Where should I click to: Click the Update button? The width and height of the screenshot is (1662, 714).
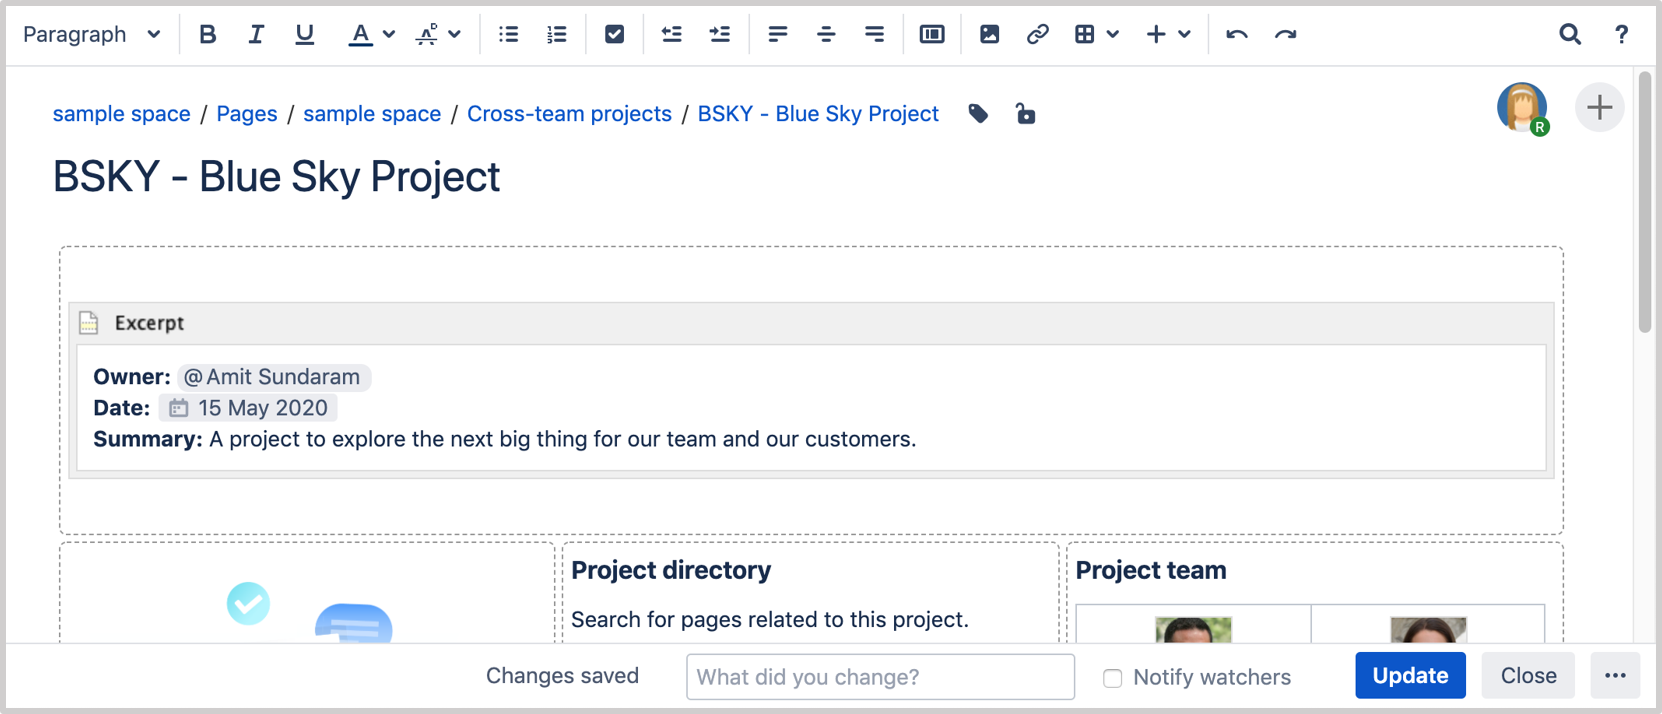pos(1410,676)
